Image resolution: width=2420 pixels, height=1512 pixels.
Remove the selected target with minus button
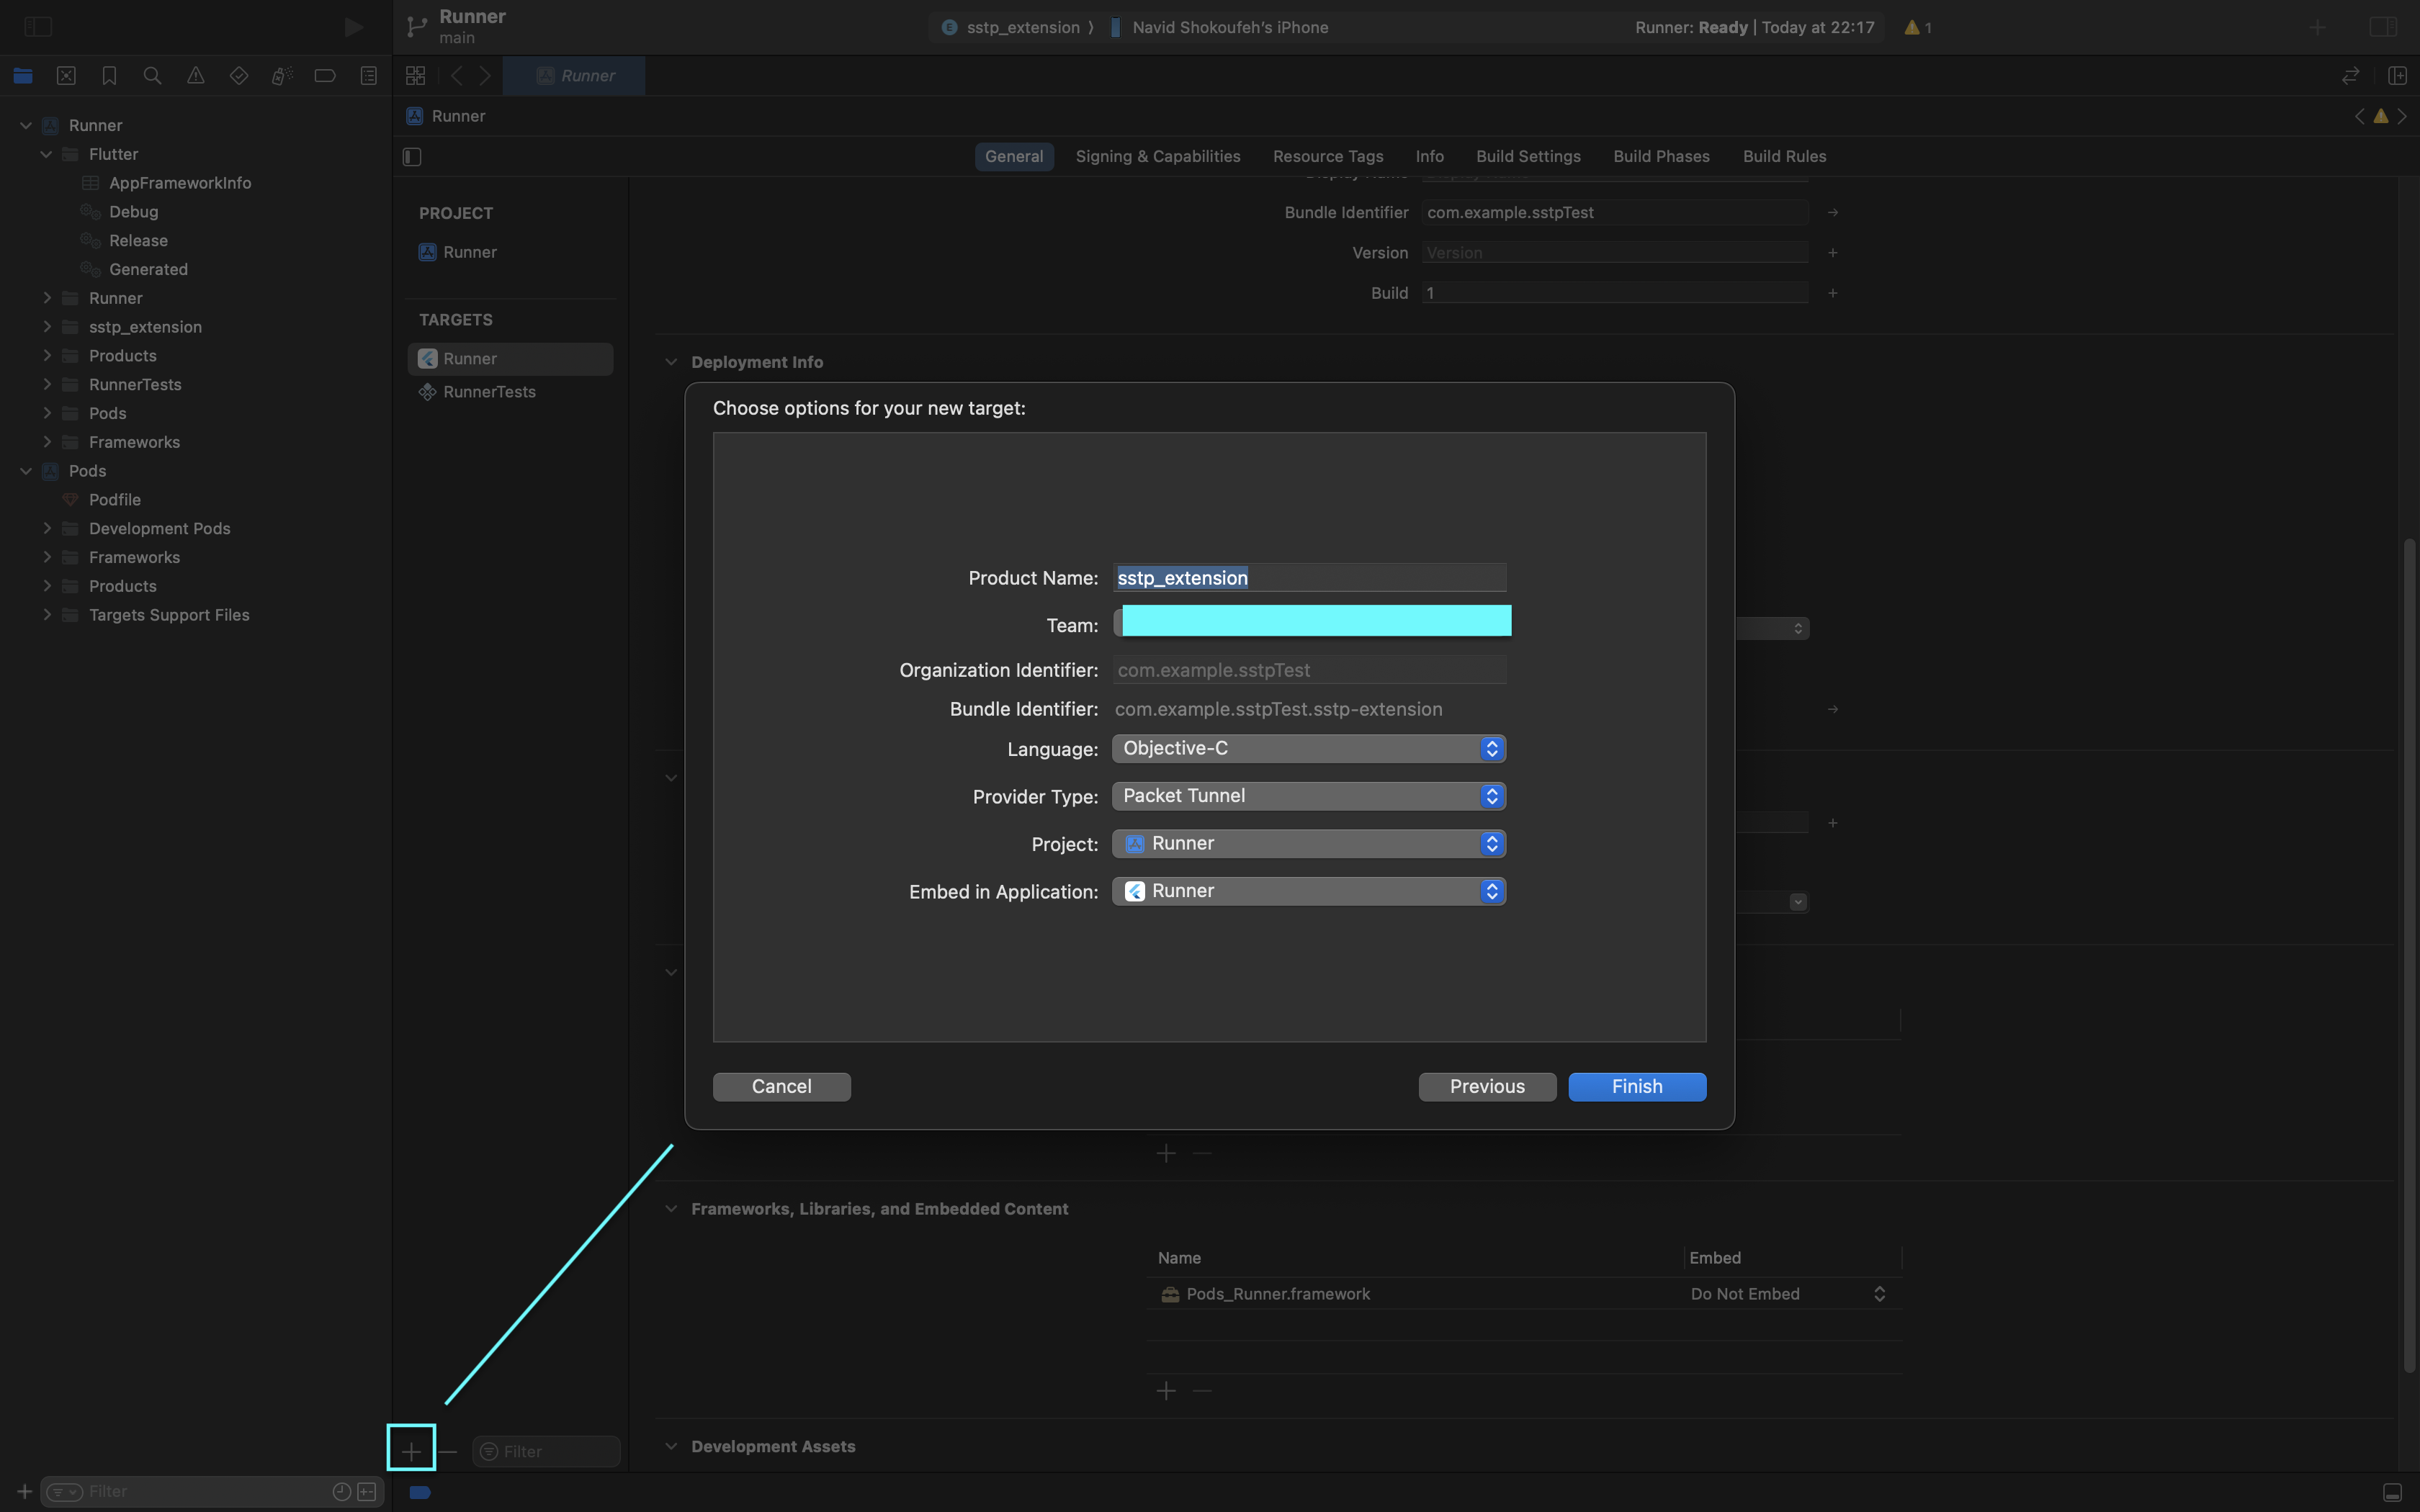[447, 1451]
